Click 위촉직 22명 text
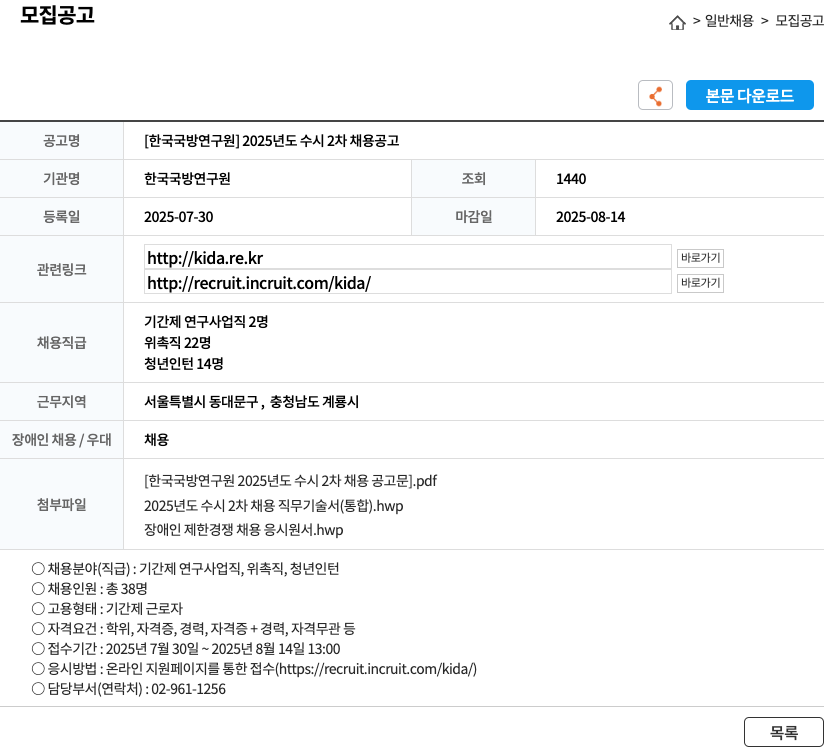Viewport: 824px width, 748px height. pyautogui.click(x=178, y=343)
